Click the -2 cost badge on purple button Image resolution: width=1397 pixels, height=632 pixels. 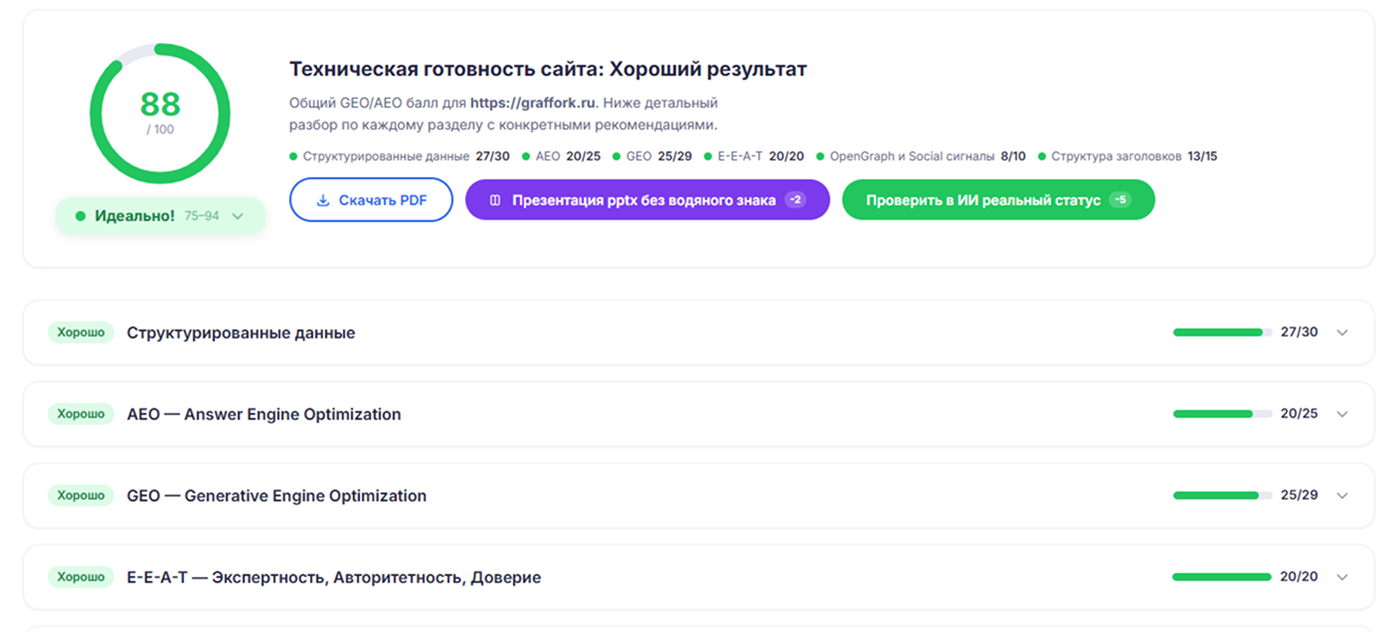[795, 200]
